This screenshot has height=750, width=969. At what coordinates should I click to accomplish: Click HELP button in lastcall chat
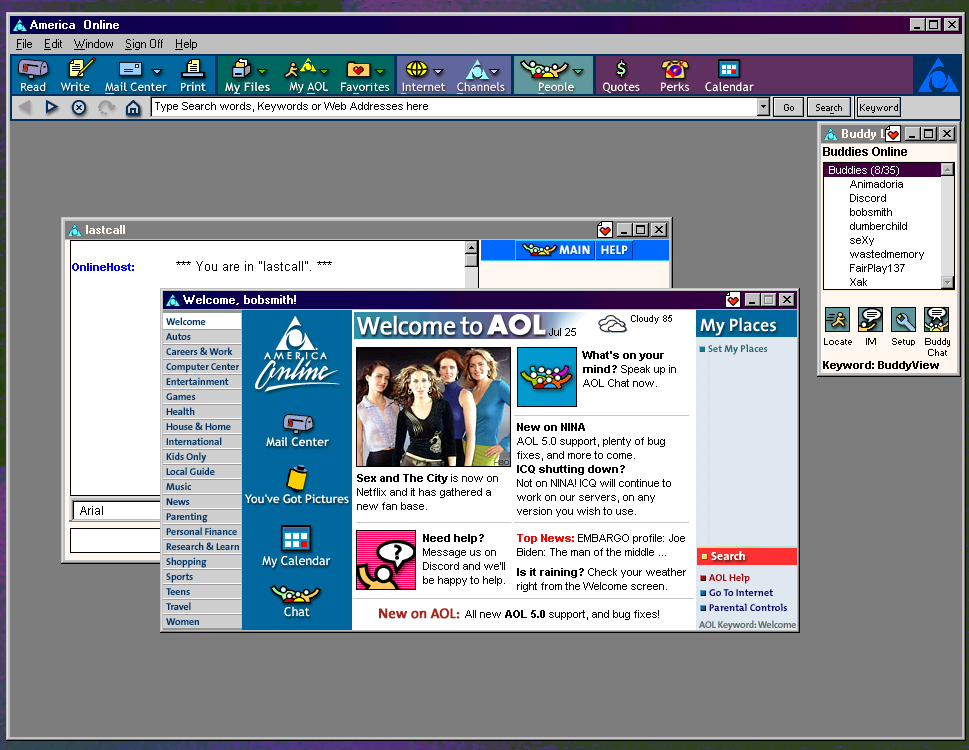point(614,250)
